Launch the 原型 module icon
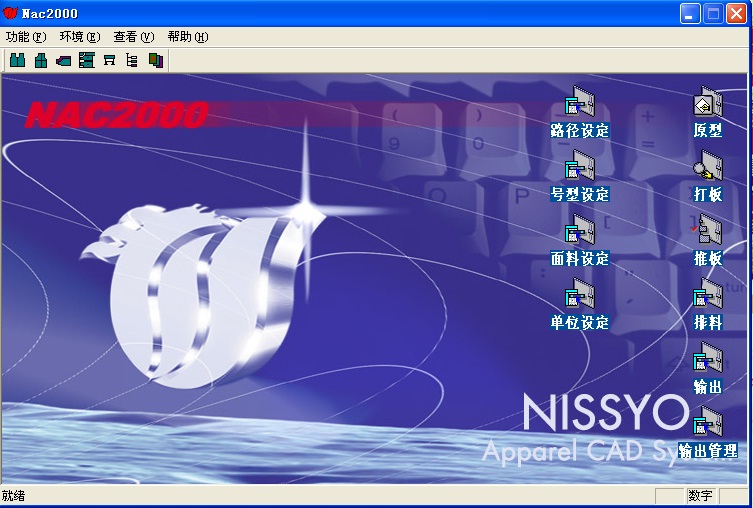Viewport: 753px width, 508px height. [707, 101]
